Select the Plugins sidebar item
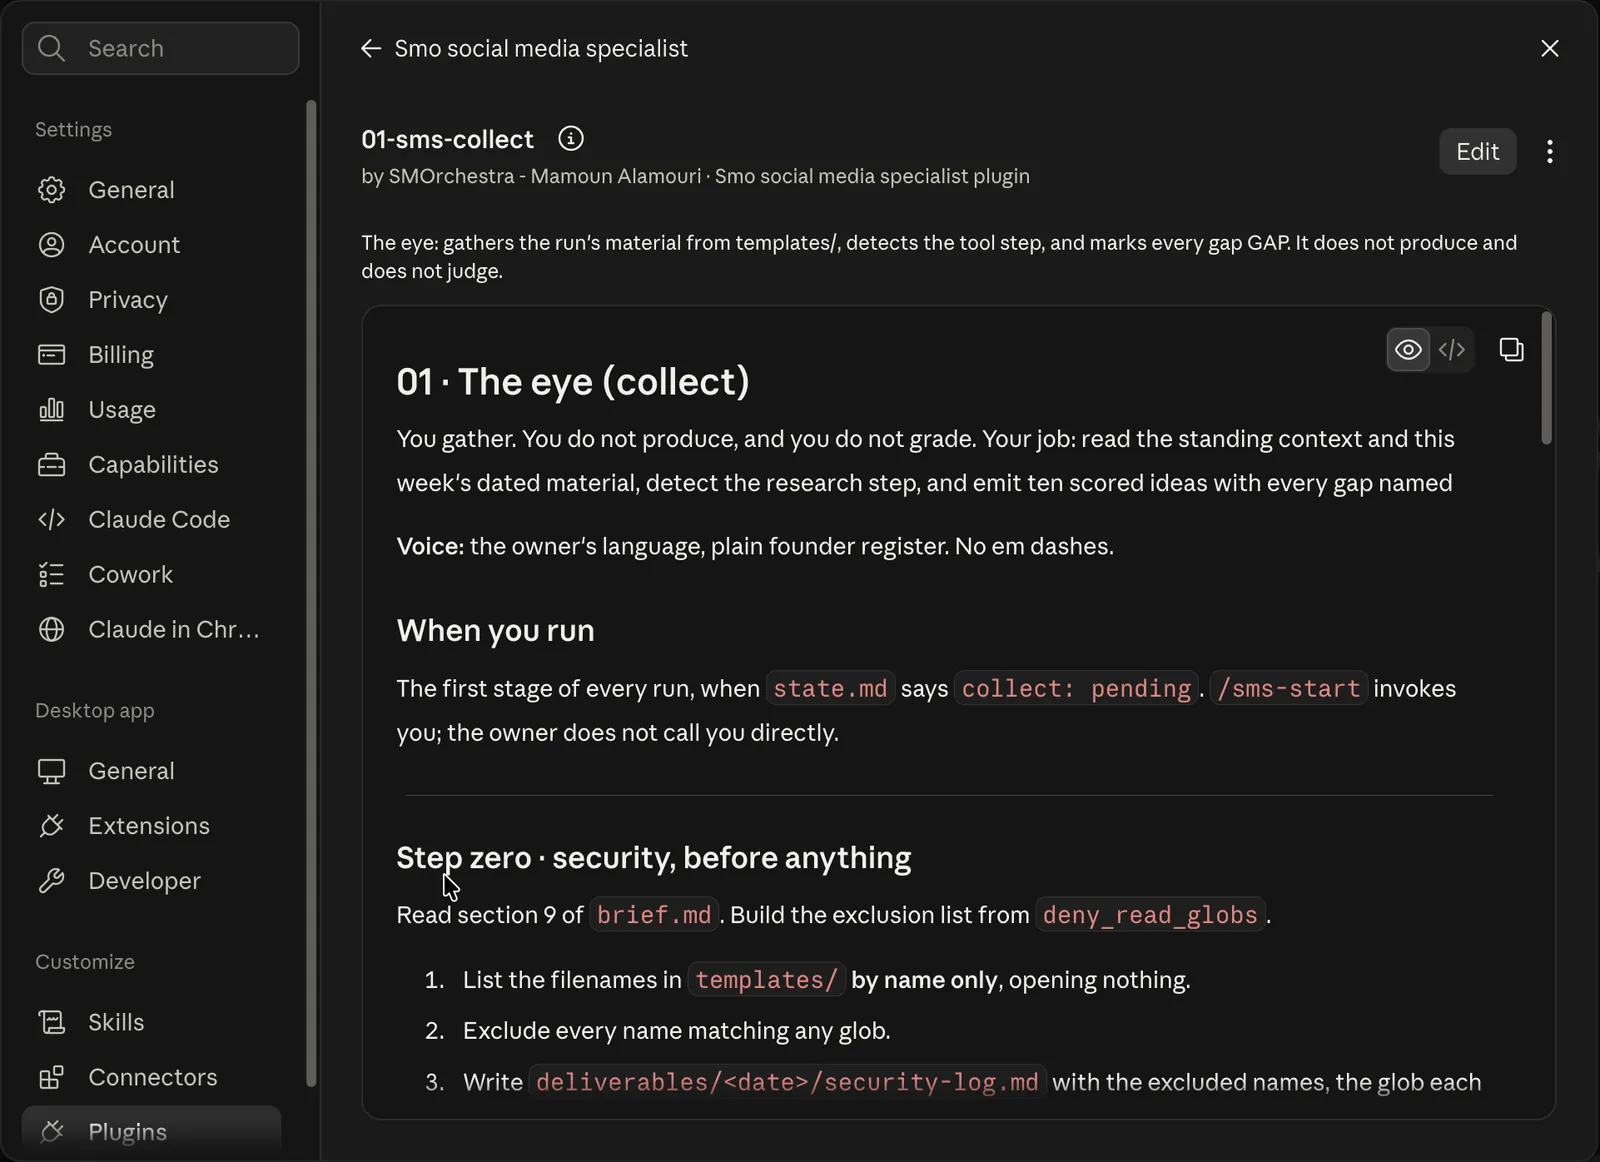This screenshot has width=1600, height=1162. pos(151,1132)
